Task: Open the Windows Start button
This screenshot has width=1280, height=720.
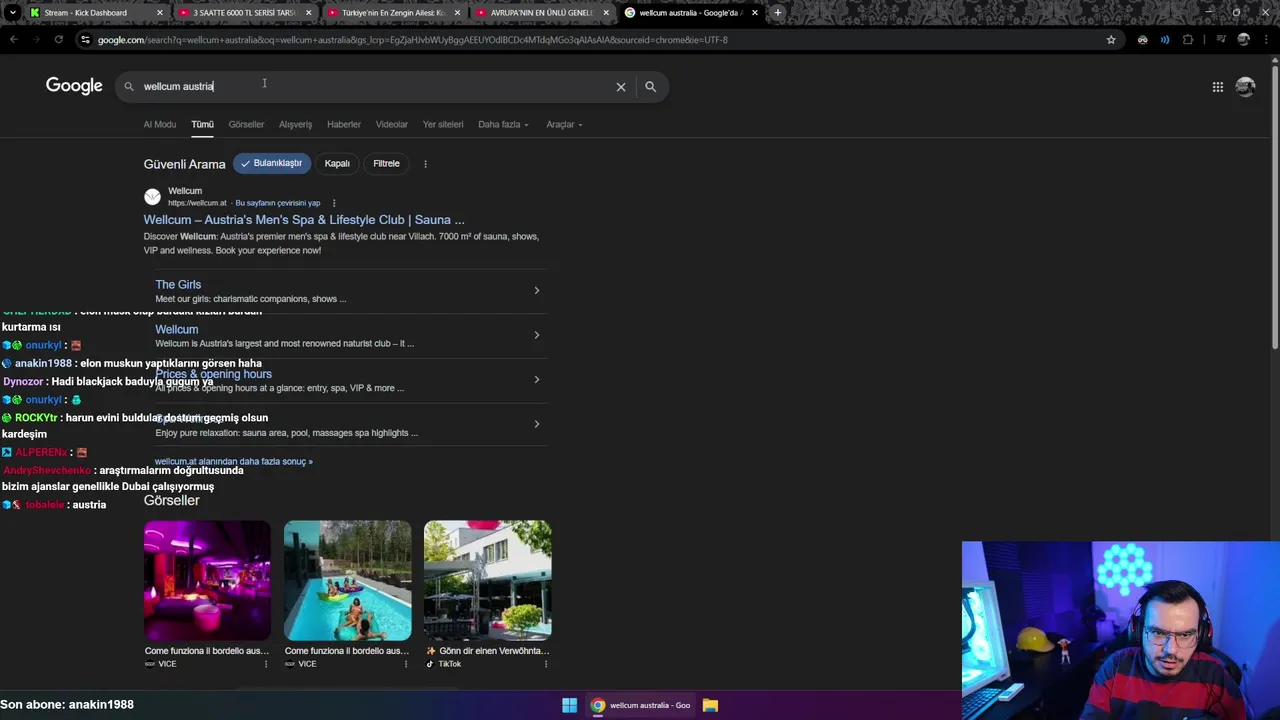Action: pos(569,705)
